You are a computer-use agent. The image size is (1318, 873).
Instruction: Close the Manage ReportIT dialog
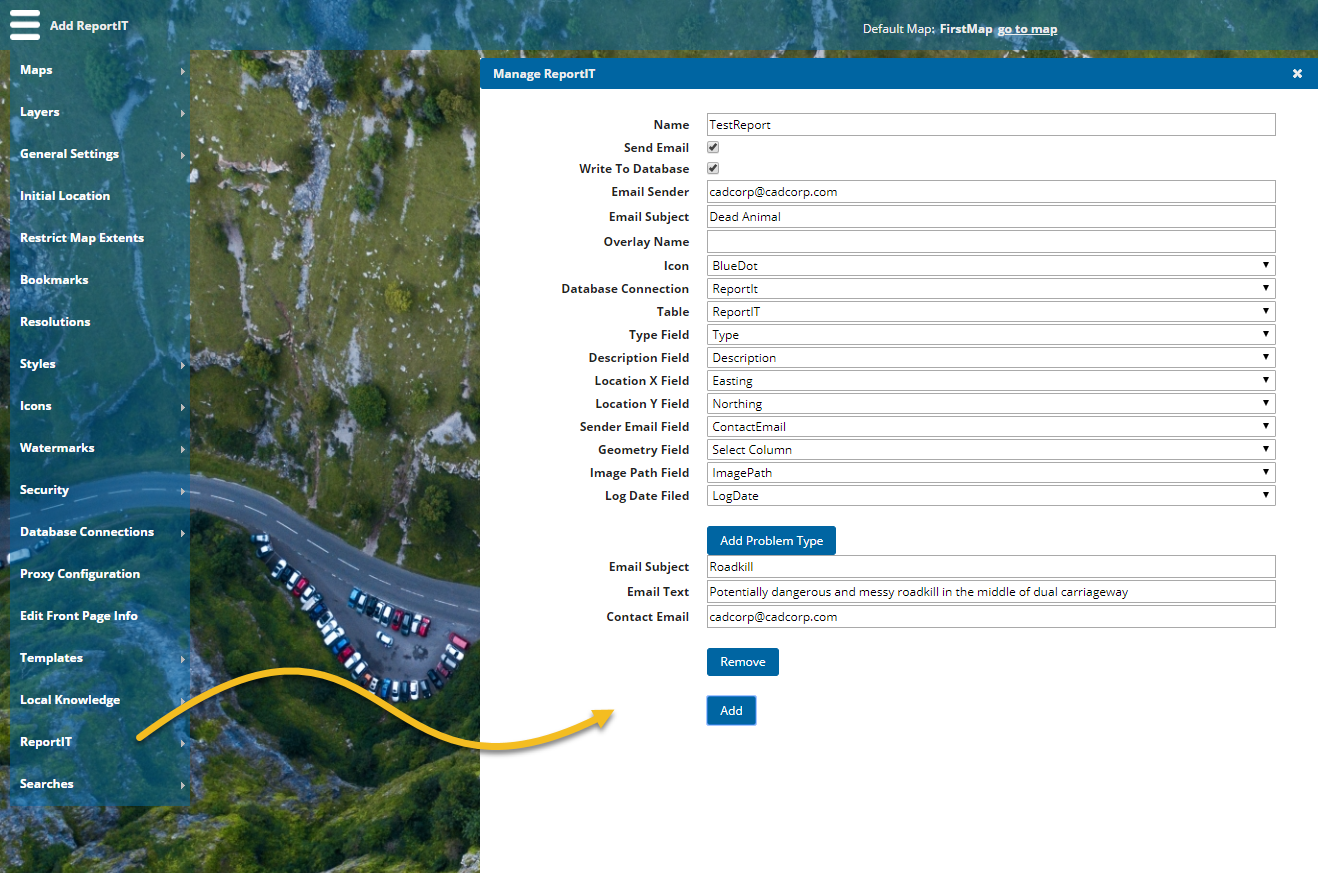(1297, 74)
